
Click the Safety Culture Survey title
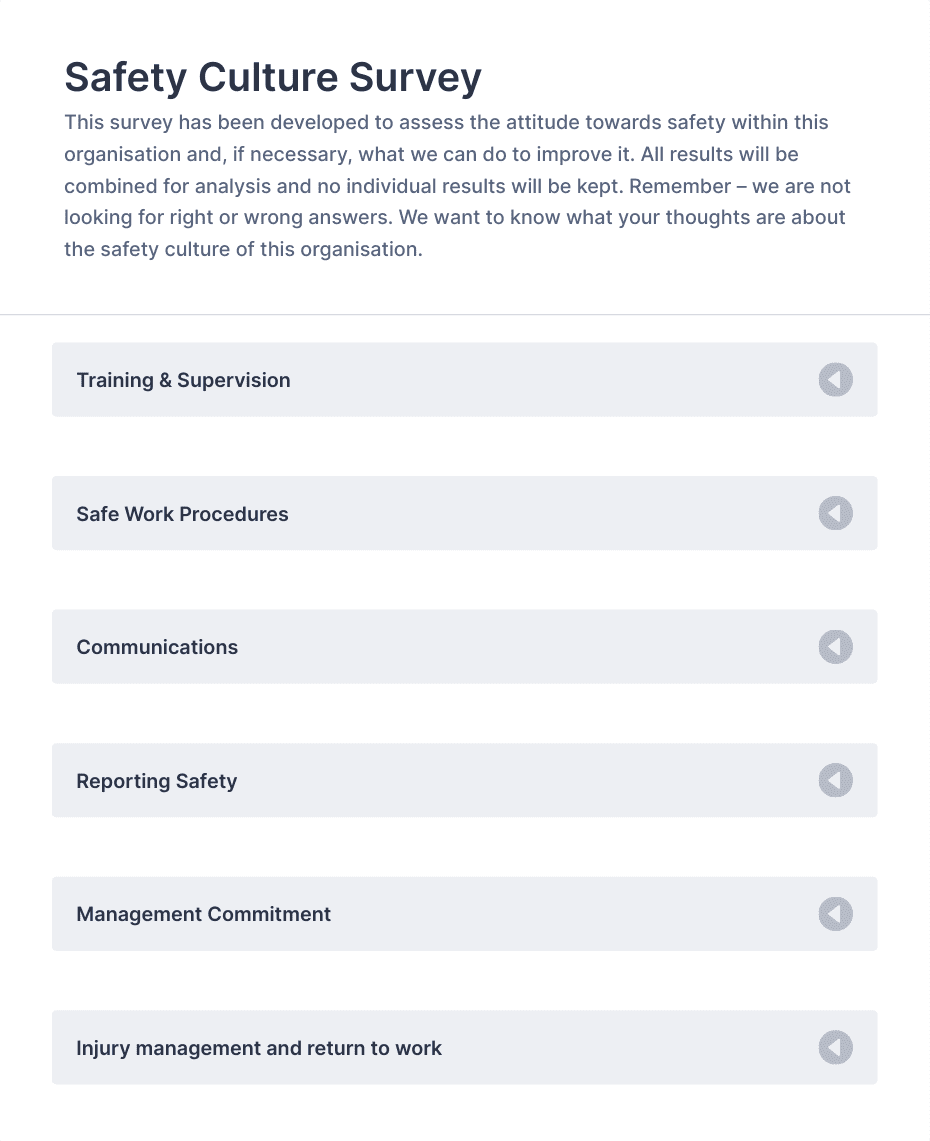tap(272, 77)
